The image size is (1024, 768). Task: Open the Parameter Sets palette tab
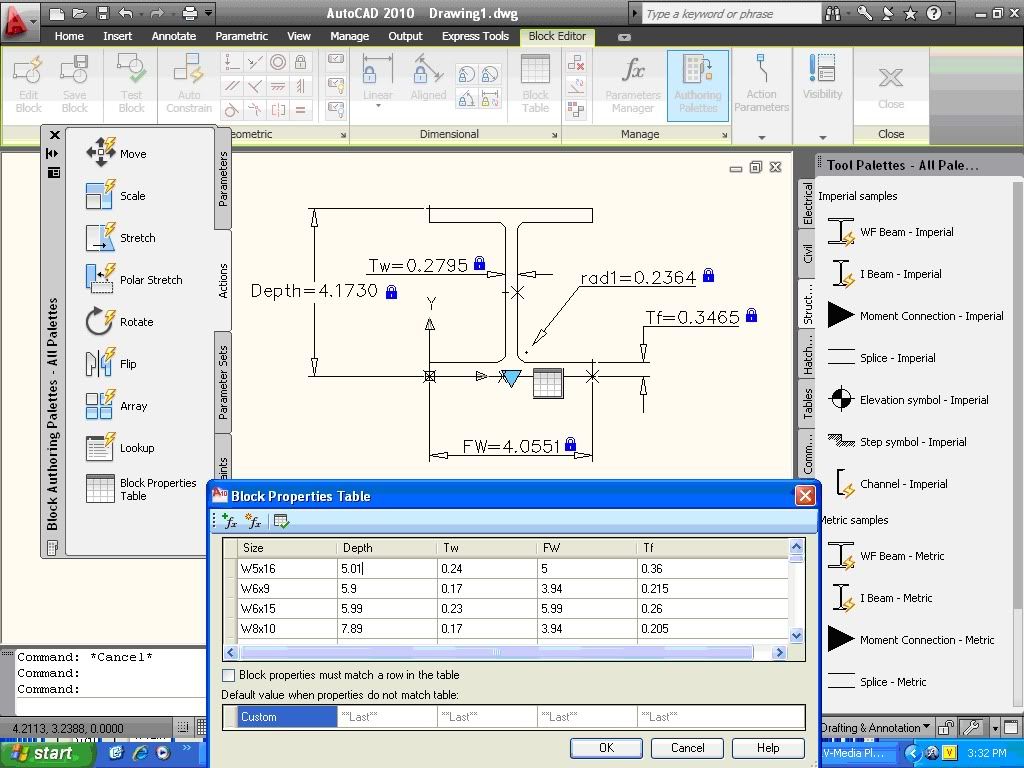pyautogui.click(x=223, y=383)
